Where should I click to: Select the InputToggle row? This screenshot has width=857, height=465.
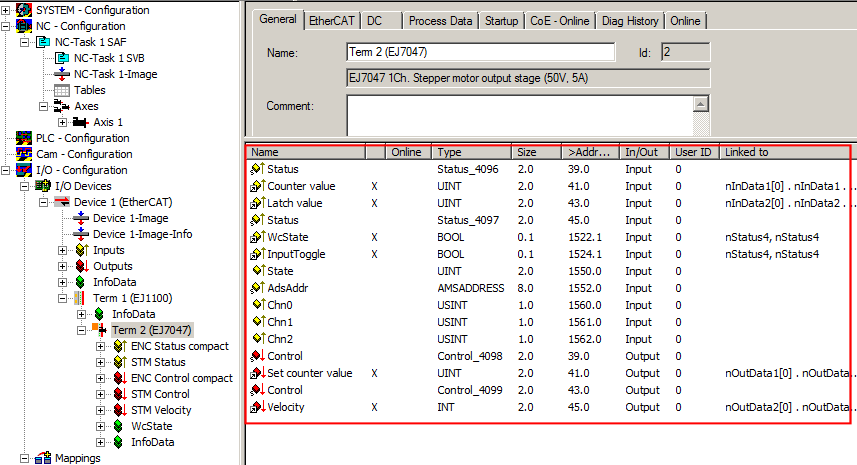coord(548,254)
